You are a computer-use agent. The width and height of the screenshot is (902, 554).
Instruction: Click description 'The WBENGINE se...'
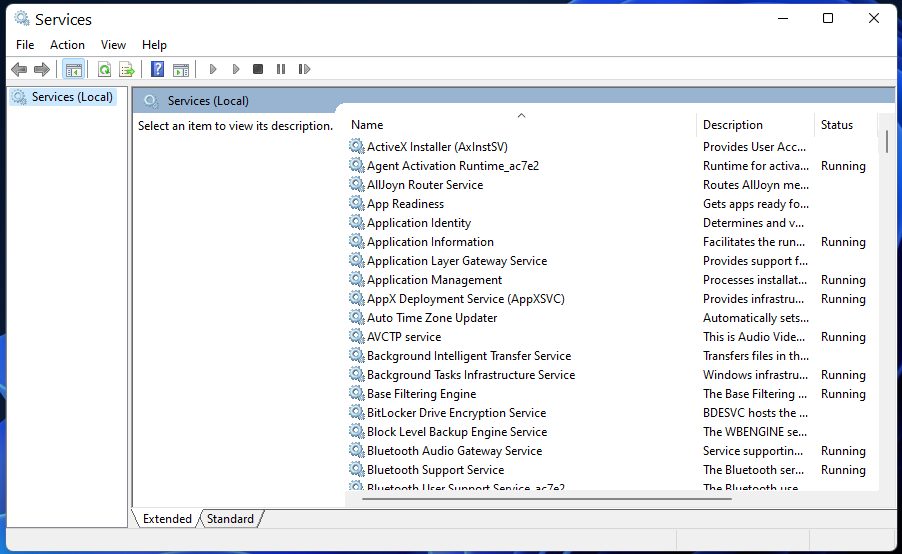(x=754, y=431)
